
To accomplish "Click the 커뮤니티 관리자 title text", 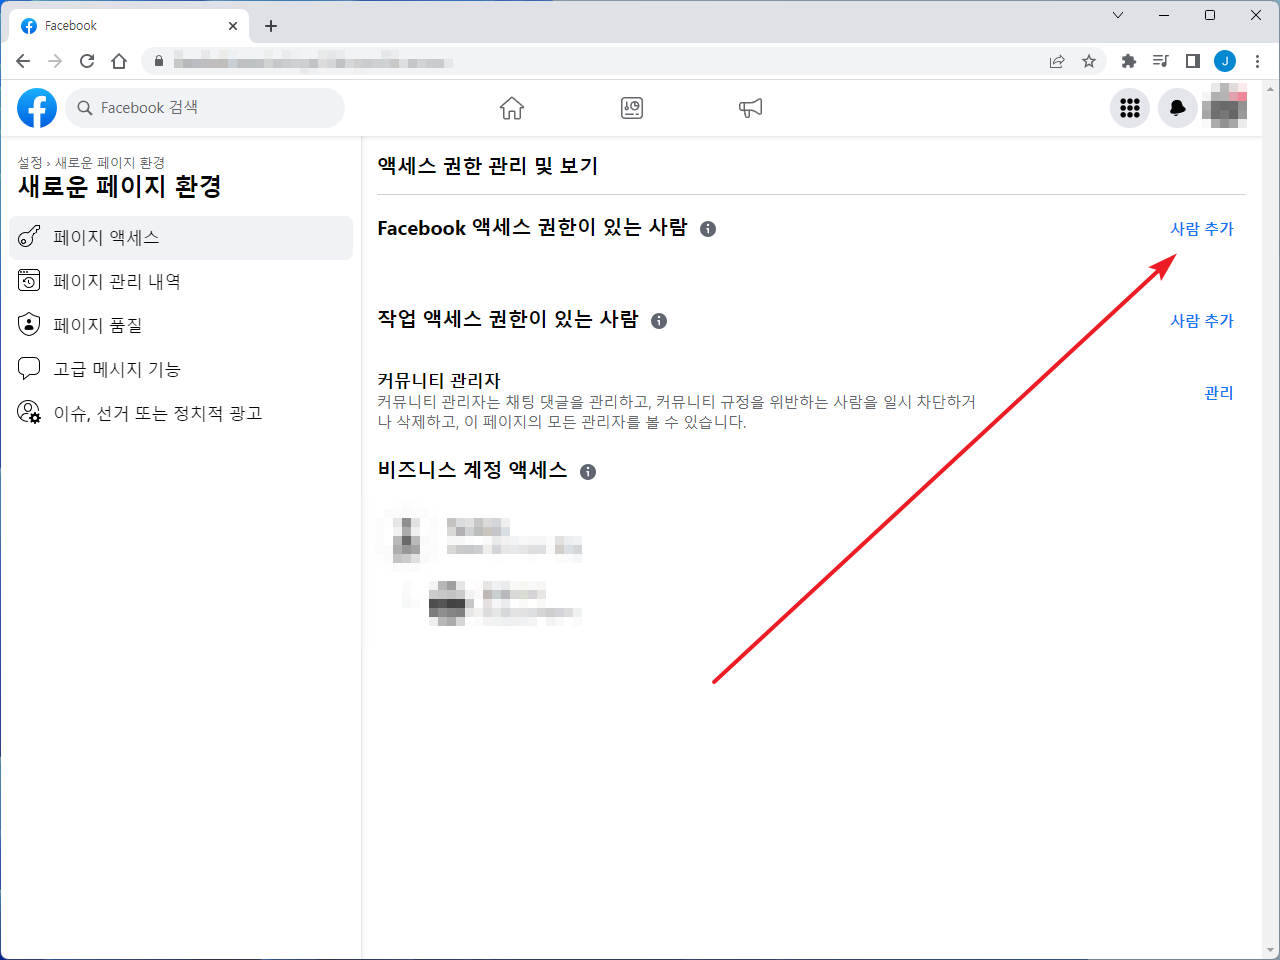I will click(x=439, y=381).
